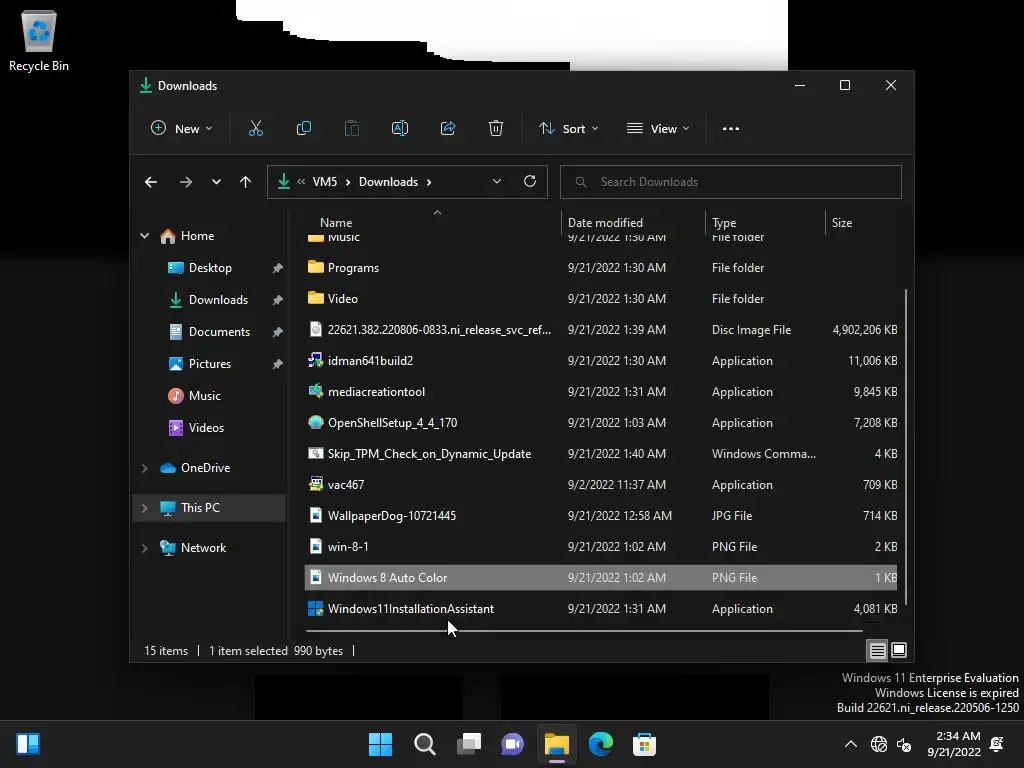Click the muted volume icon in system tray
The image size is (1024, 768).
click(904, 744)
